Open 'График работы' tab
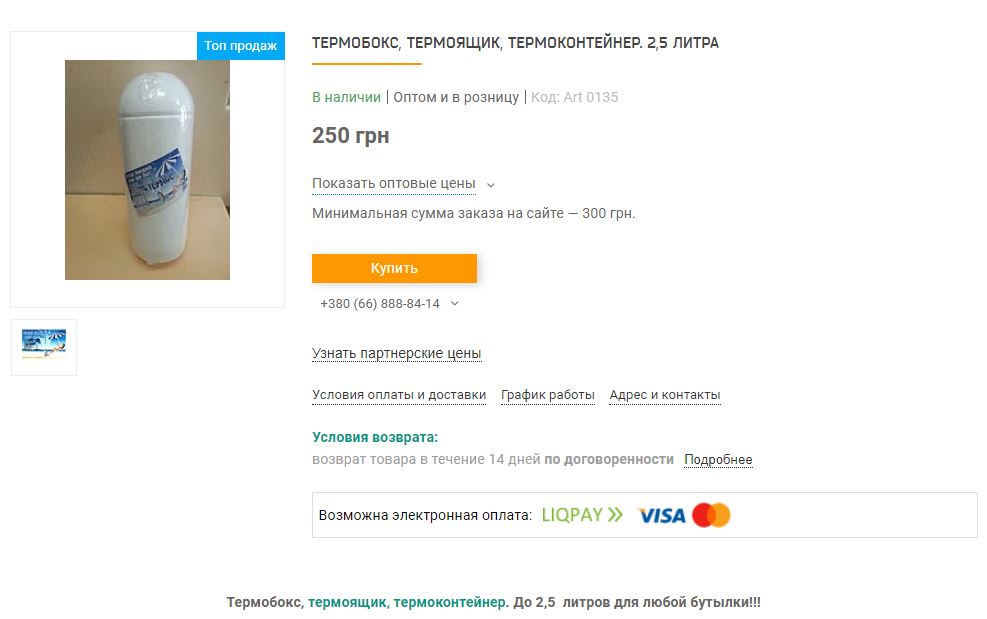Screen dimensions: 987x619 (548, 395)
